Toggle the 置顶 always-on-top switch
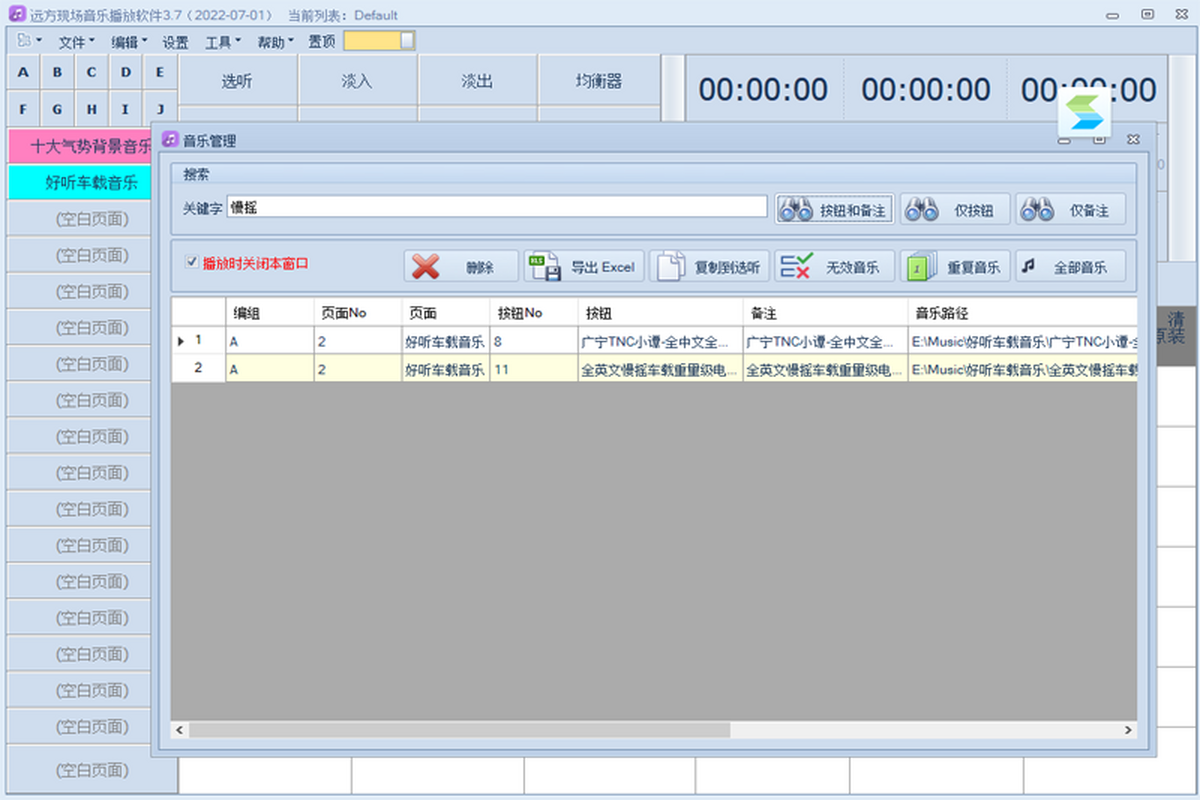Viewport: 1200px width, 800px height. pos(379,41)
